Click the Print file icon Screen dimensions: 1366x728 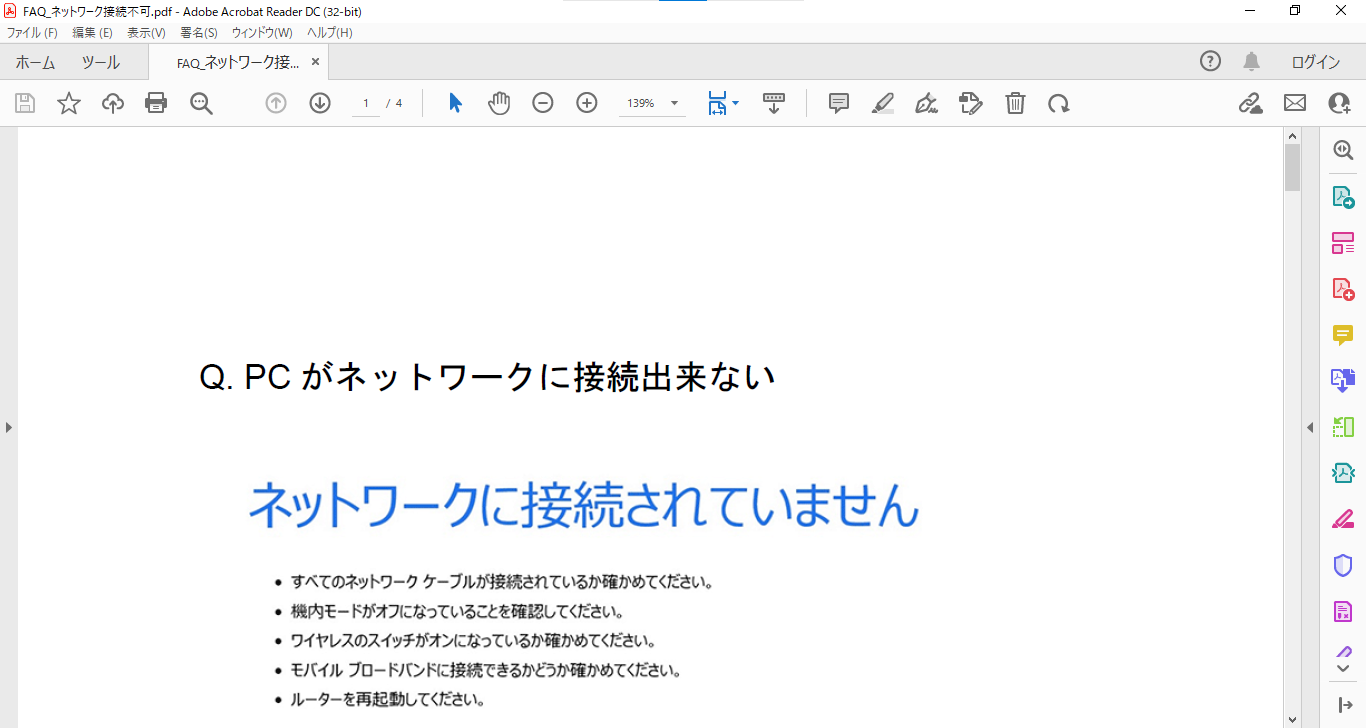(x=156, y=103)
